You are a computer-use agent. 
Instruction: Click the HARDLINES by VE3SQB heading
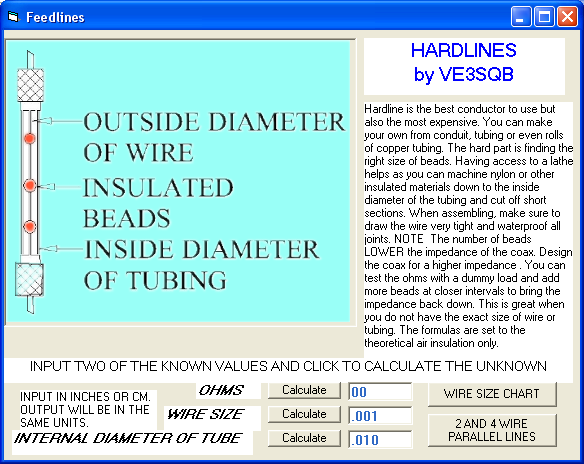click(x=464, y=62)
